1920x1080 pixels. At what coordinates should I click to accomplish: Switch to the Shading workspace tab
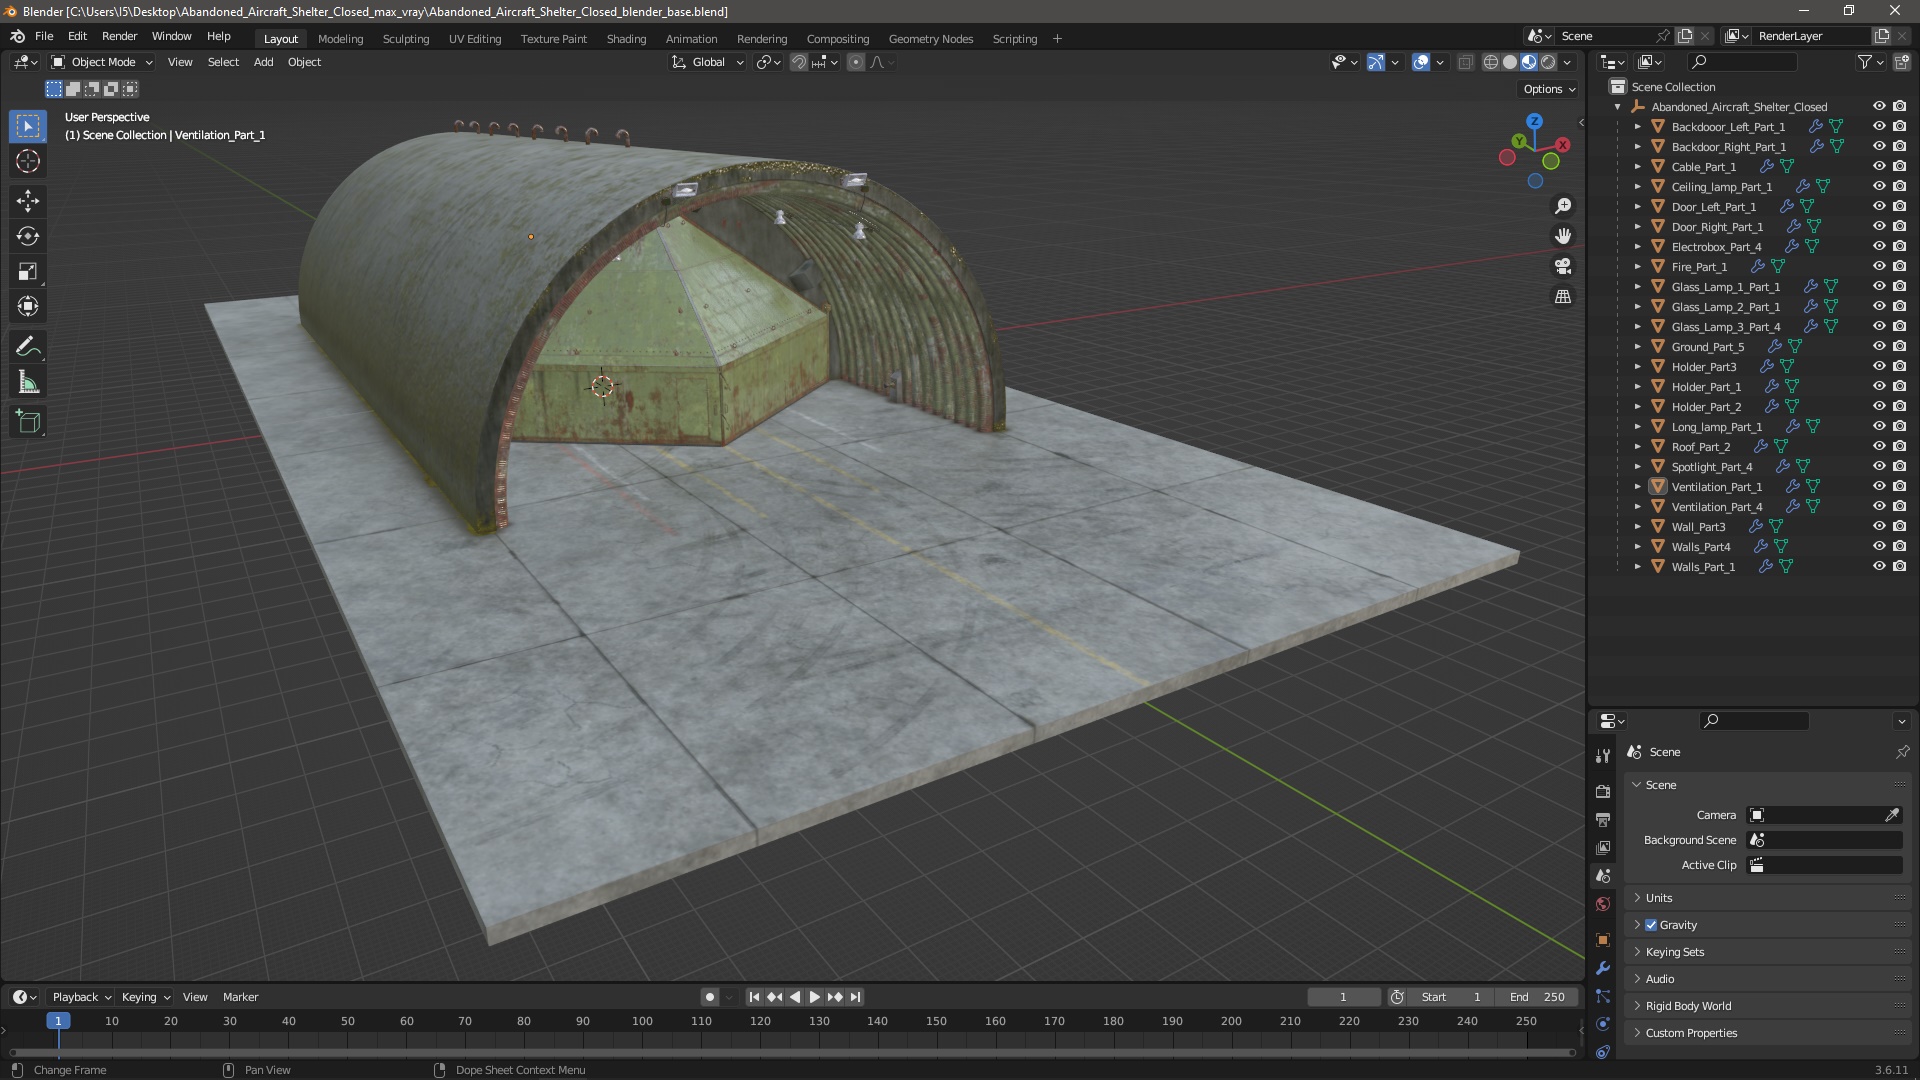pos(626,39)
